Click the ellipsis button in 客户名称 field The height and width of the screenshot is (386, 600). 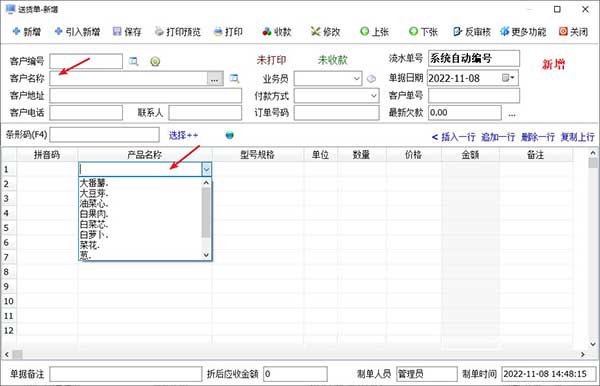coord(215,79)
